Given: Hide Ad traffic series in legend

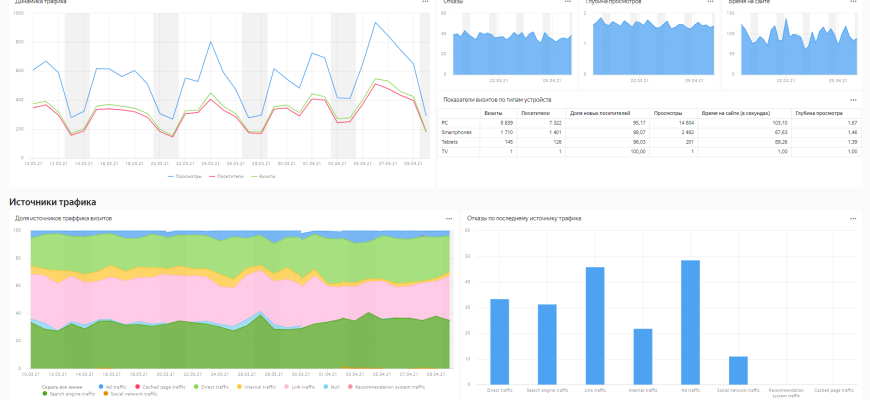Looking at the screenshot, I should click(112, 386).
